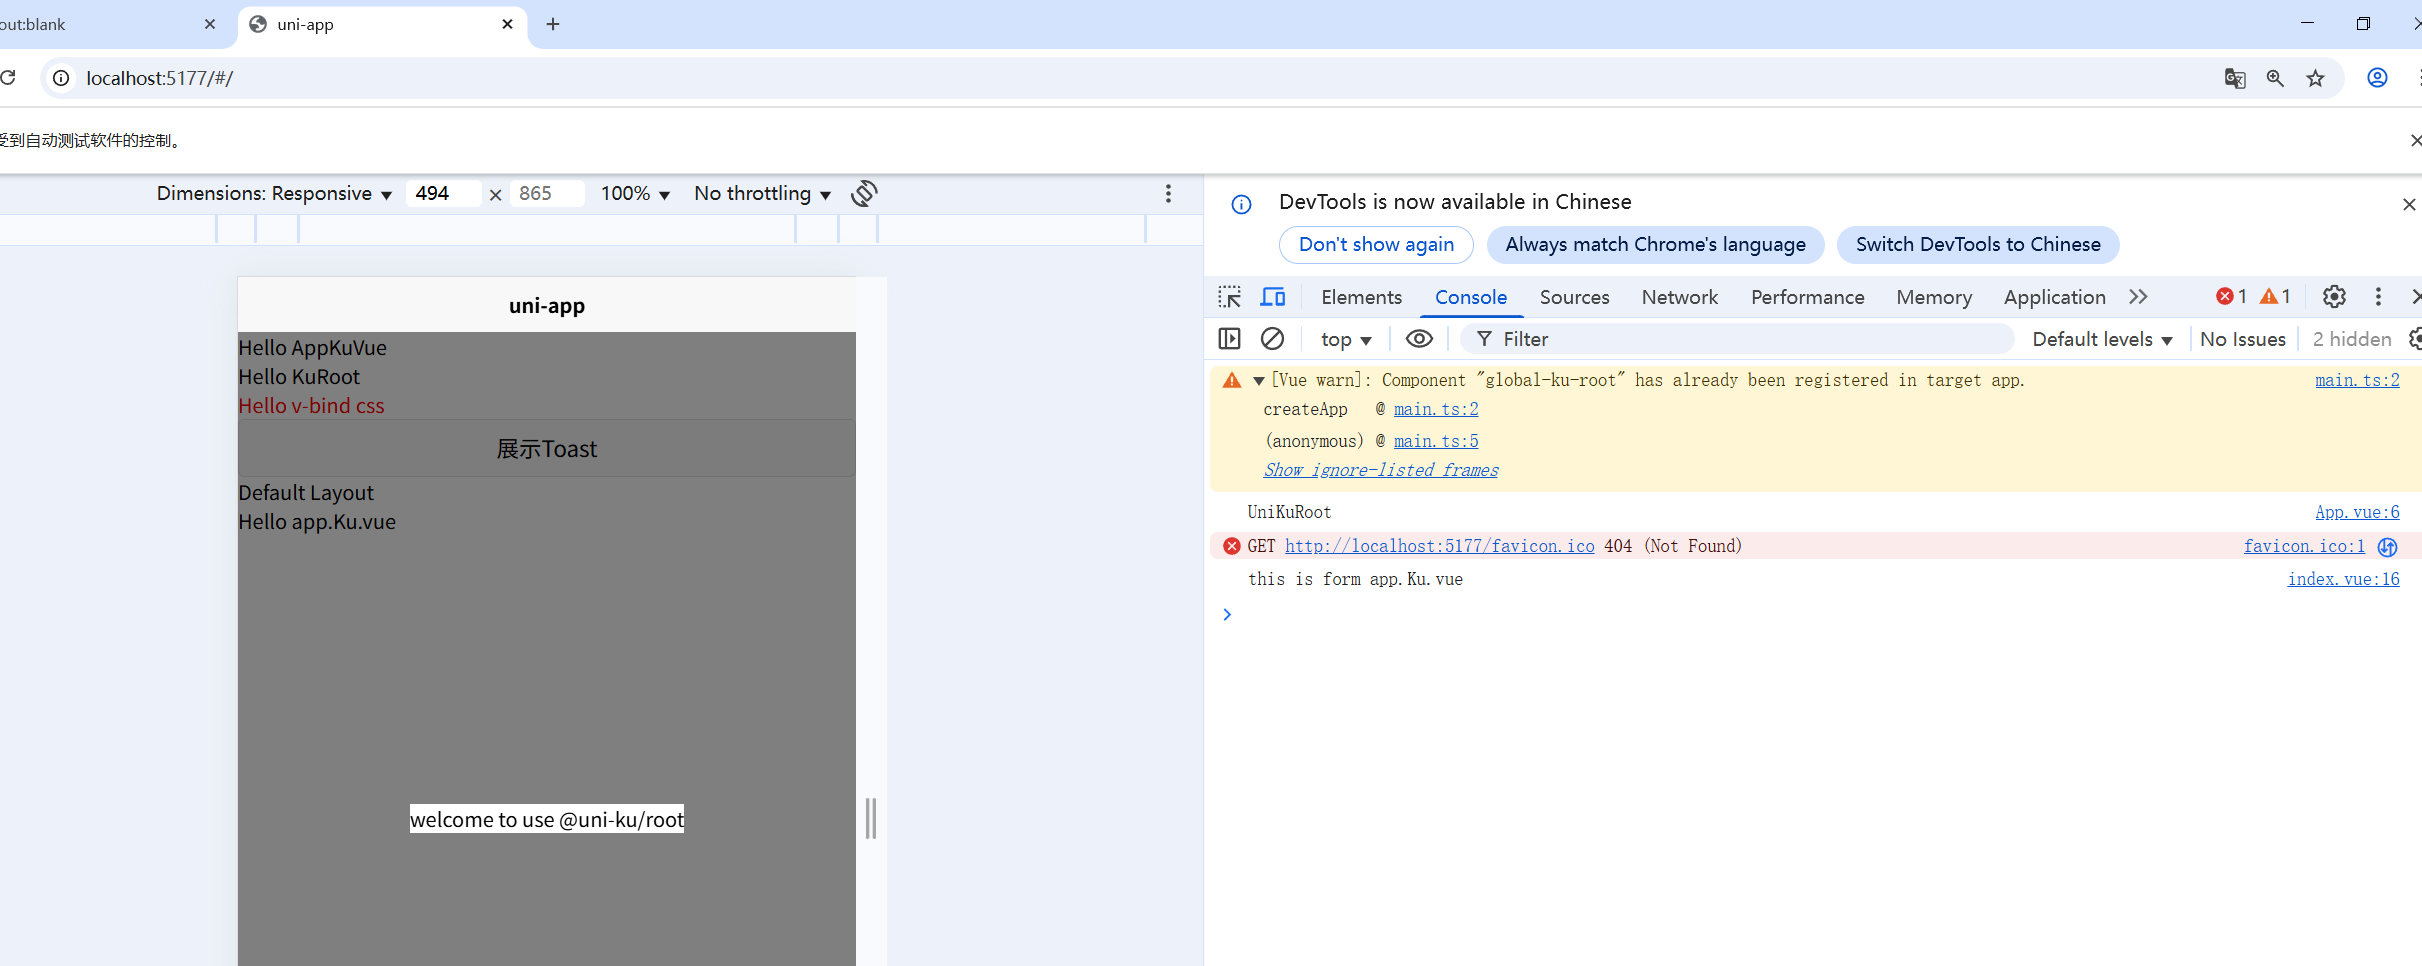The height and width of the screenshot is (966, 2422).
Task: Open DevTools settings gear icon
Action: (2333, 297)
